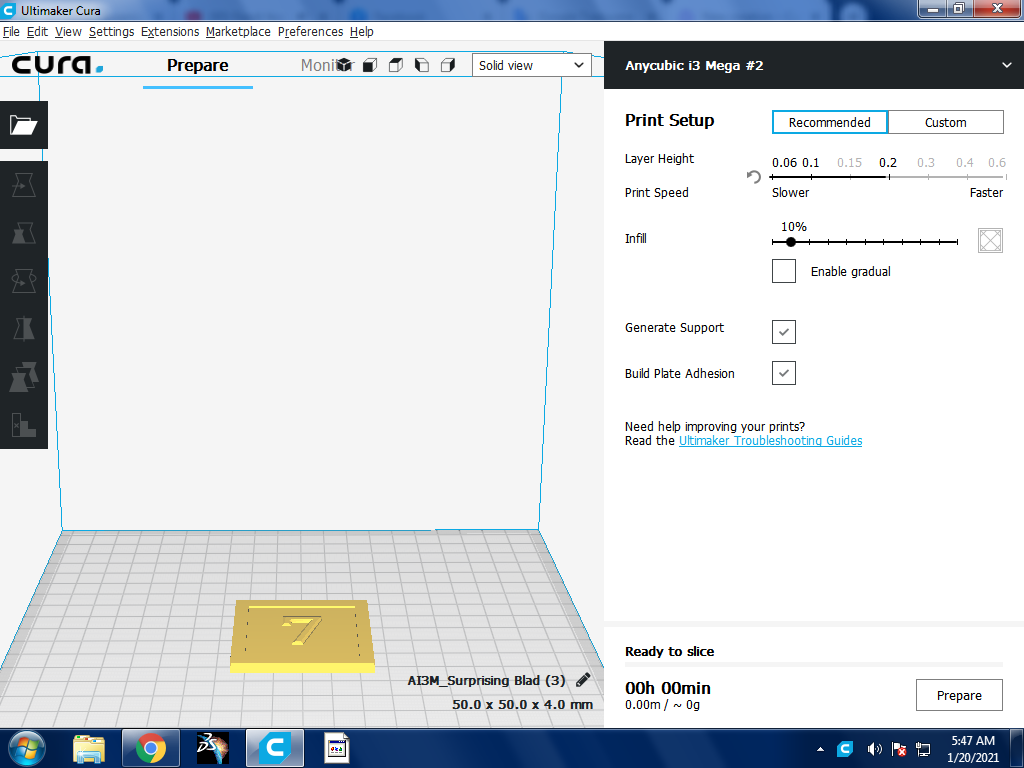Click the volume speaker tray icon
Image resolution: width=1024 pixels, height=768 pixels.
click(x=874, y=749)
